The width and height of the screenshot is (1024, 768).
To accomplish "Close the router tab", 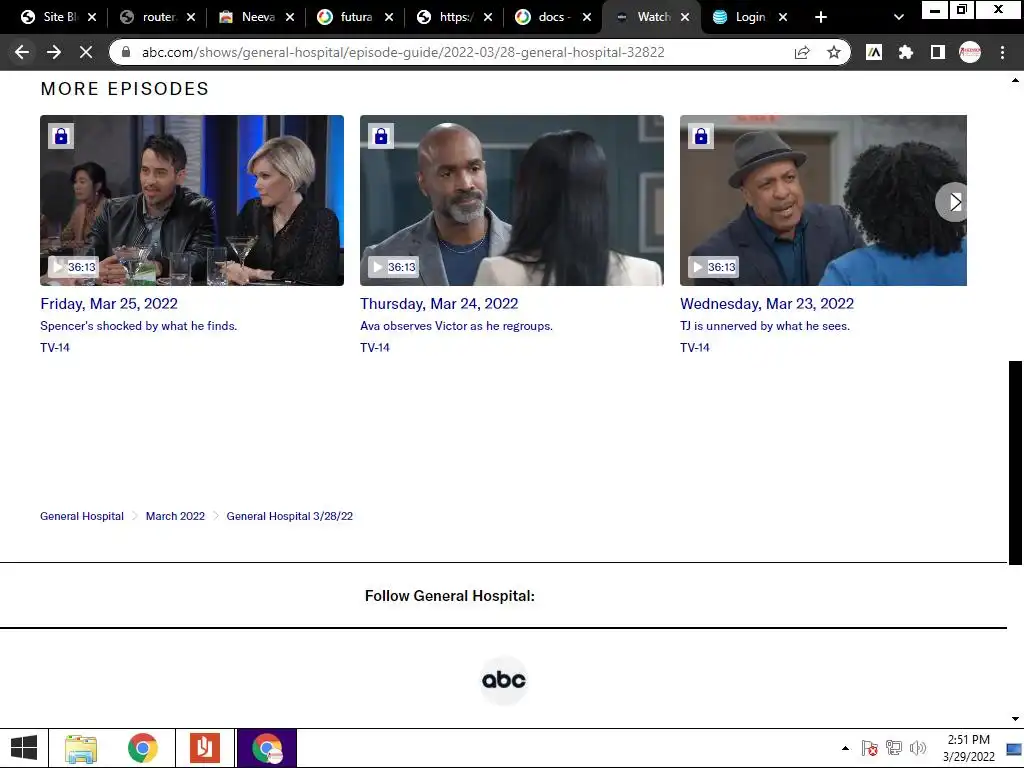I will [191, 17].
